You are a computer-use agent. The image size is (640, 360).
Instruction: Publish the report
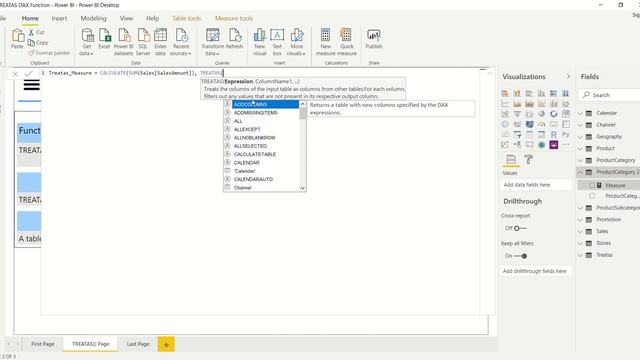pos(374,39)
